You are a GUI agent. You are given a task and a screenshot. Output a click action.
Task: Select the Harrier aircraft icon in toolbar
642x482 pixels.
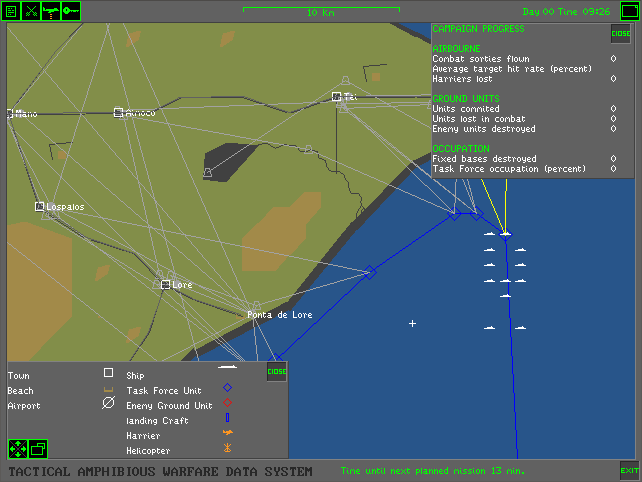(x=50, y=11)
